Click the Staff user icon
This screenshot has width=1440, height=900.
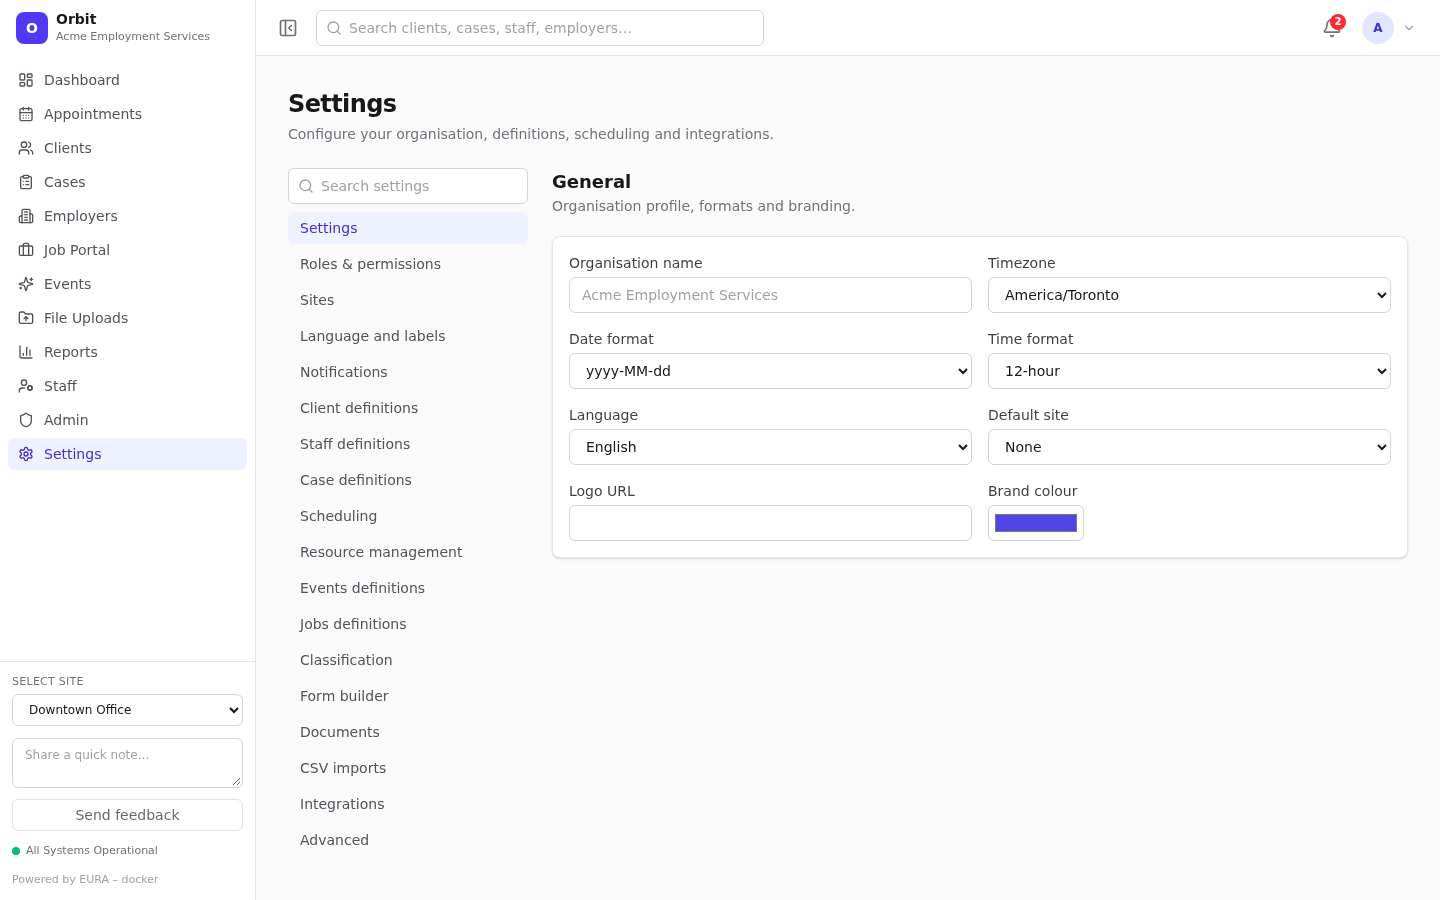(x=26, y=386)
